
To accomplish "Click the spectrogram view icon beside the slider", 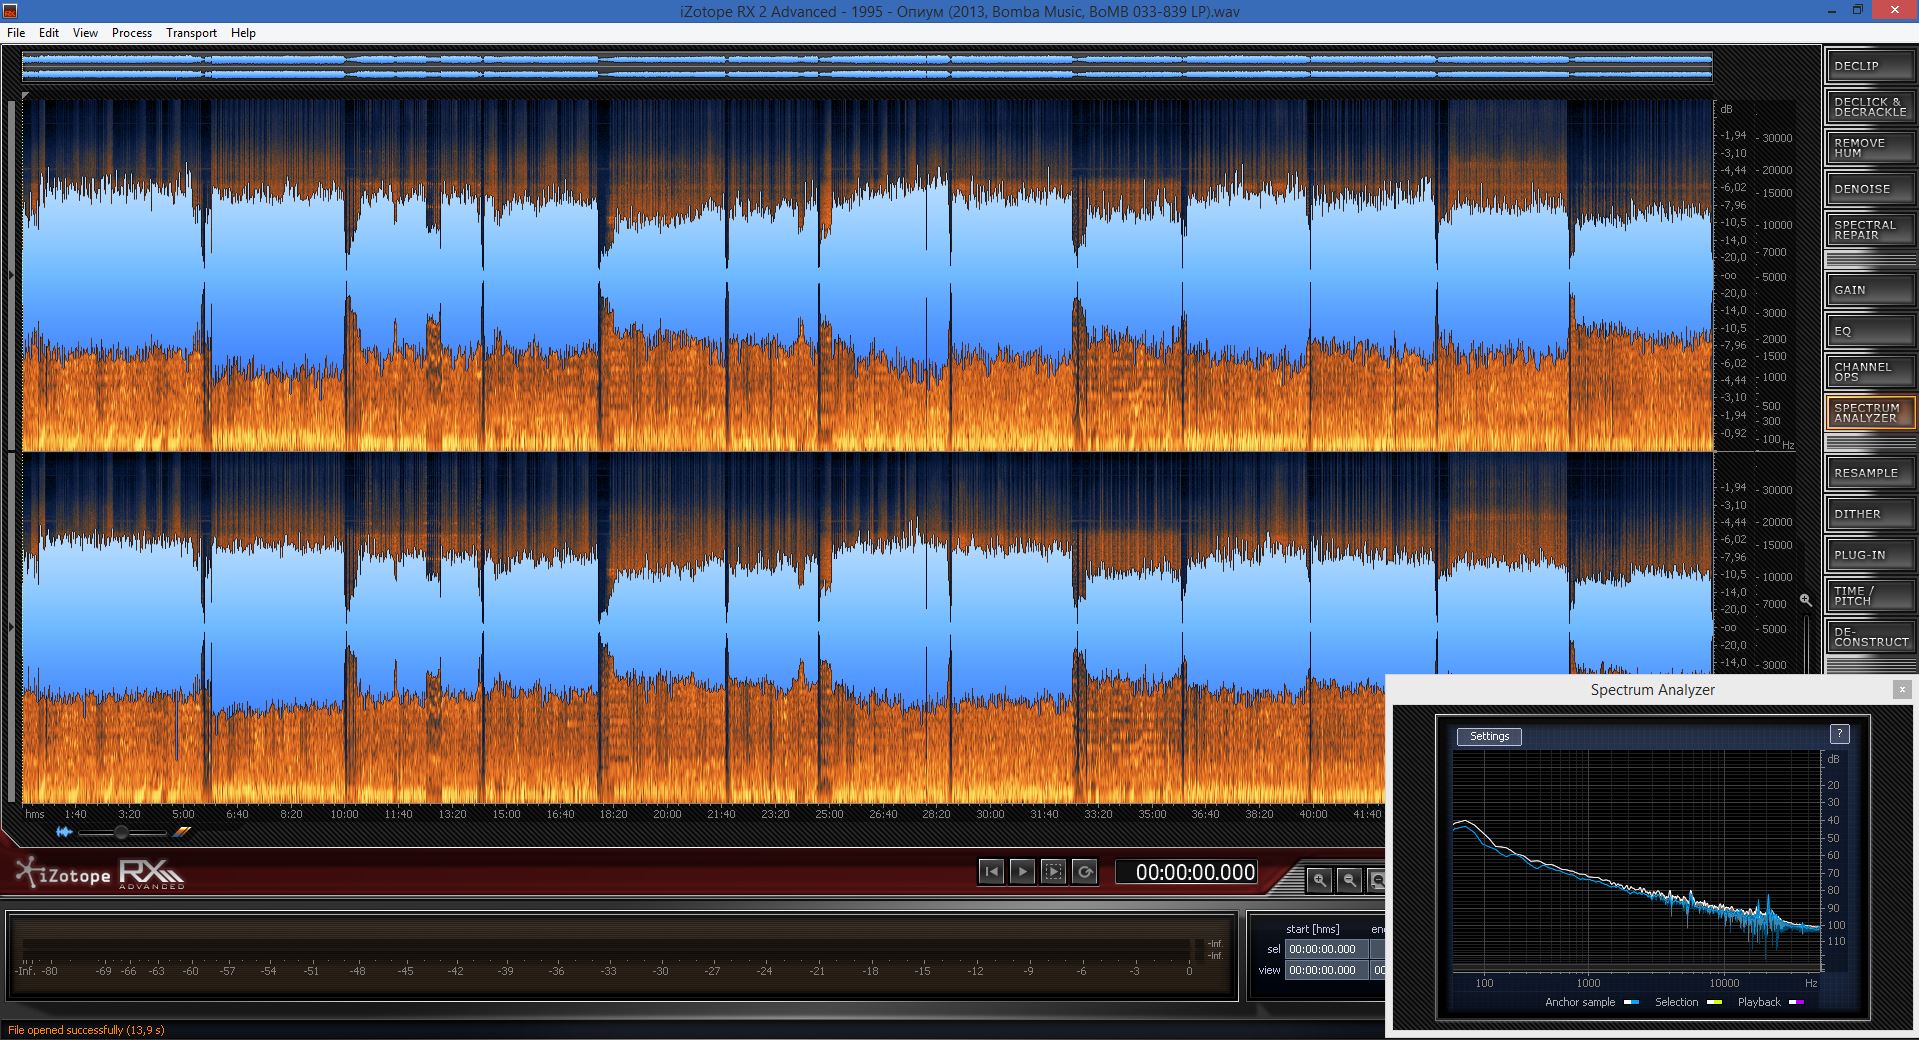I will pos(181,832).
